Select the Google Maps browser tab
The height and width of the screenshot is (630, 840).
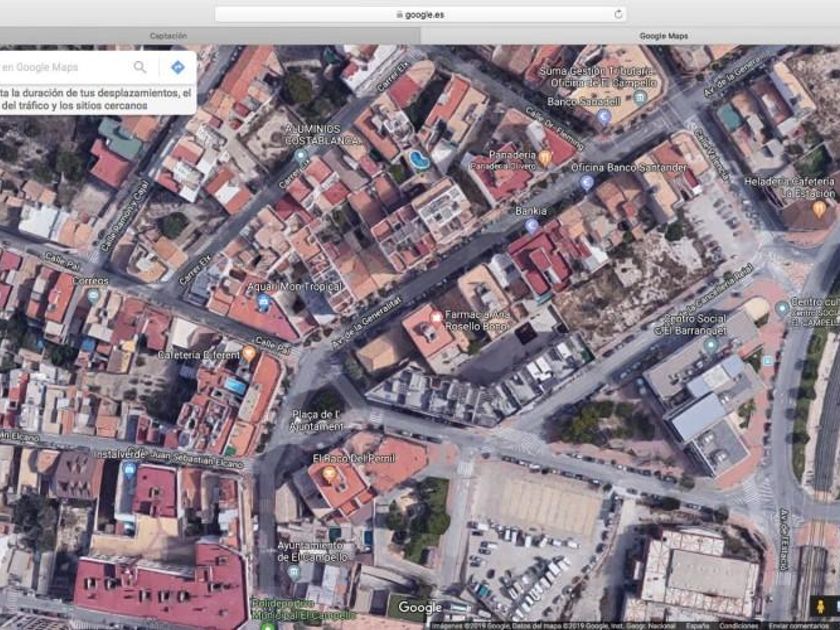pos(663,36)
